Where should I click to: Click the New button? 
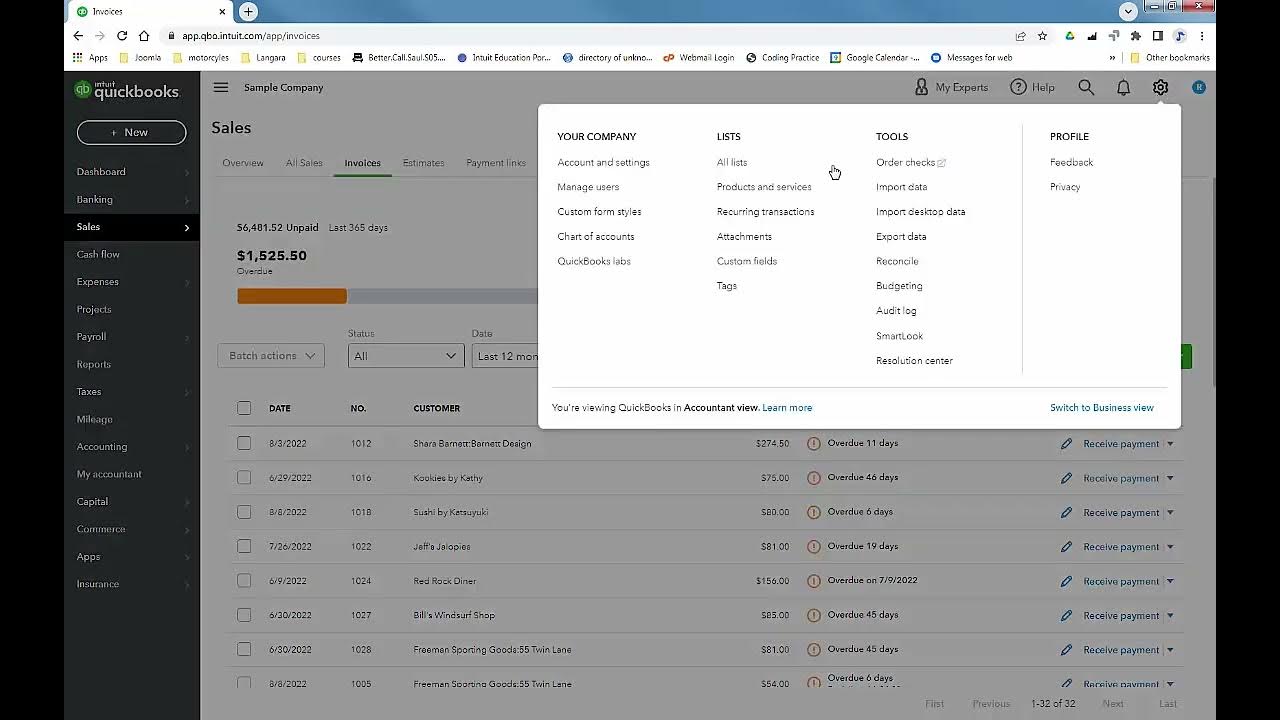tap(131, 132)
